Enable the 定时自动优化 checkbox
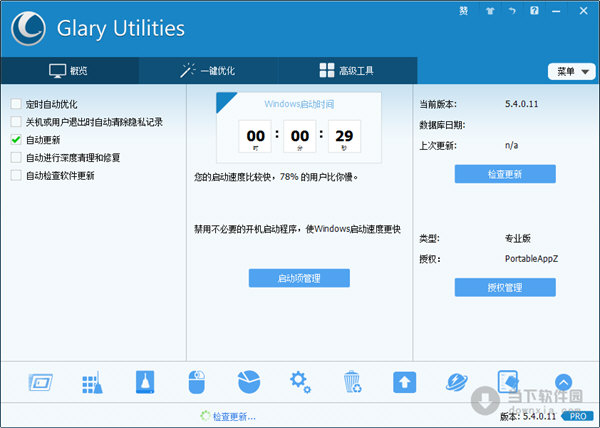This screenshot has height=428, width=600. click(16, 104)
